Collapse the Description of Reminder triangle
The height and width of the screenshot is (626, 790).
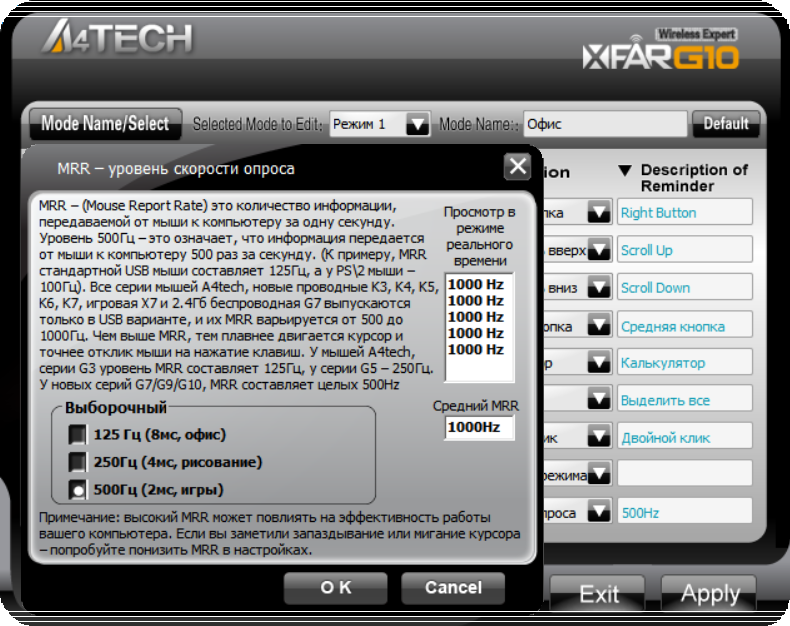coord(625,171)
